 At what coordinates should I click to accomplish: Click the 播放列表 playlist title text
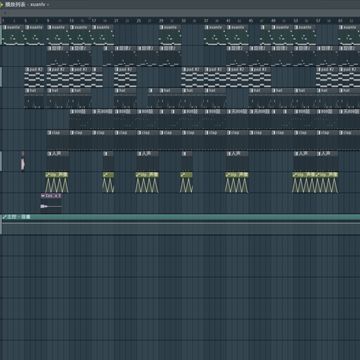point(15,5)
